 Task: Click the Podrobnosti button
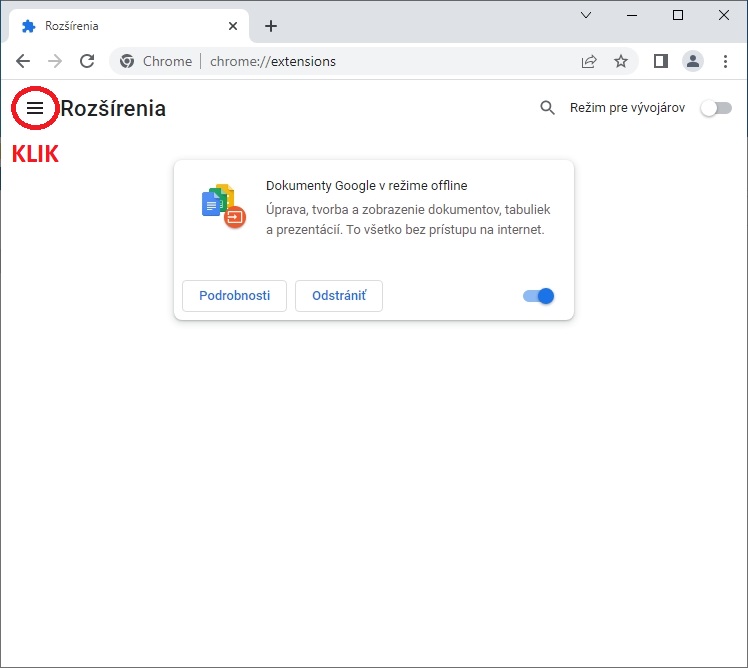click(234, 296)
